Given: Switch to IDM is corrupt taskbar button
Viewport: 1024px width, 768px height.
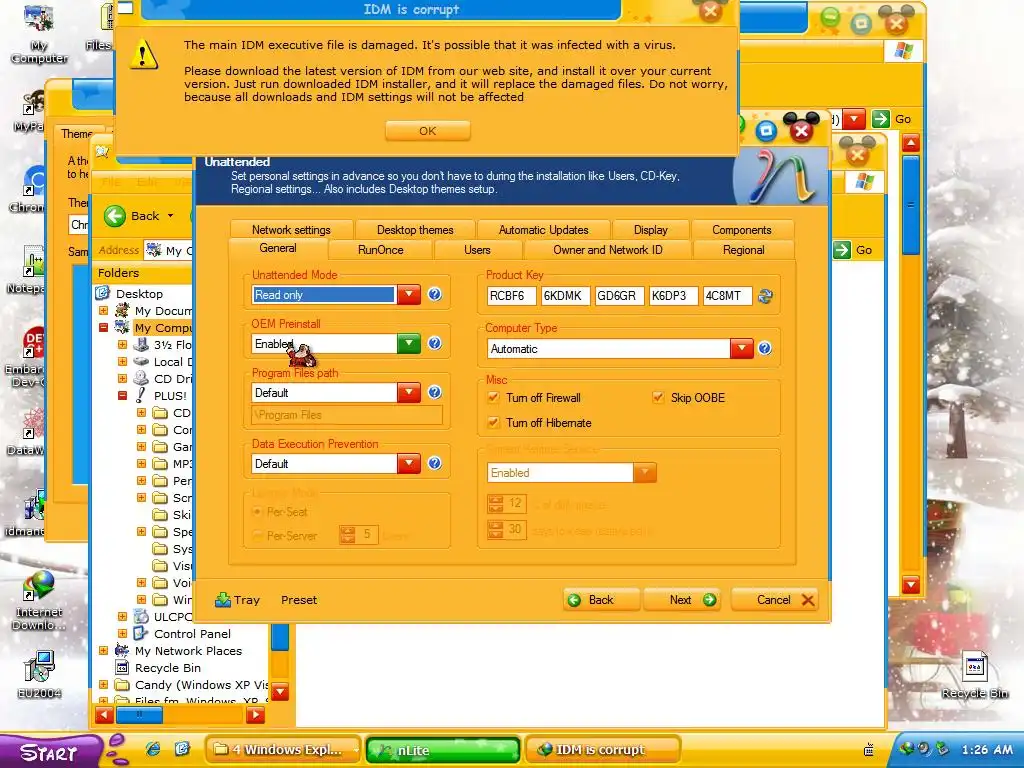Looking at the screenshot, I should pos(602,750).
